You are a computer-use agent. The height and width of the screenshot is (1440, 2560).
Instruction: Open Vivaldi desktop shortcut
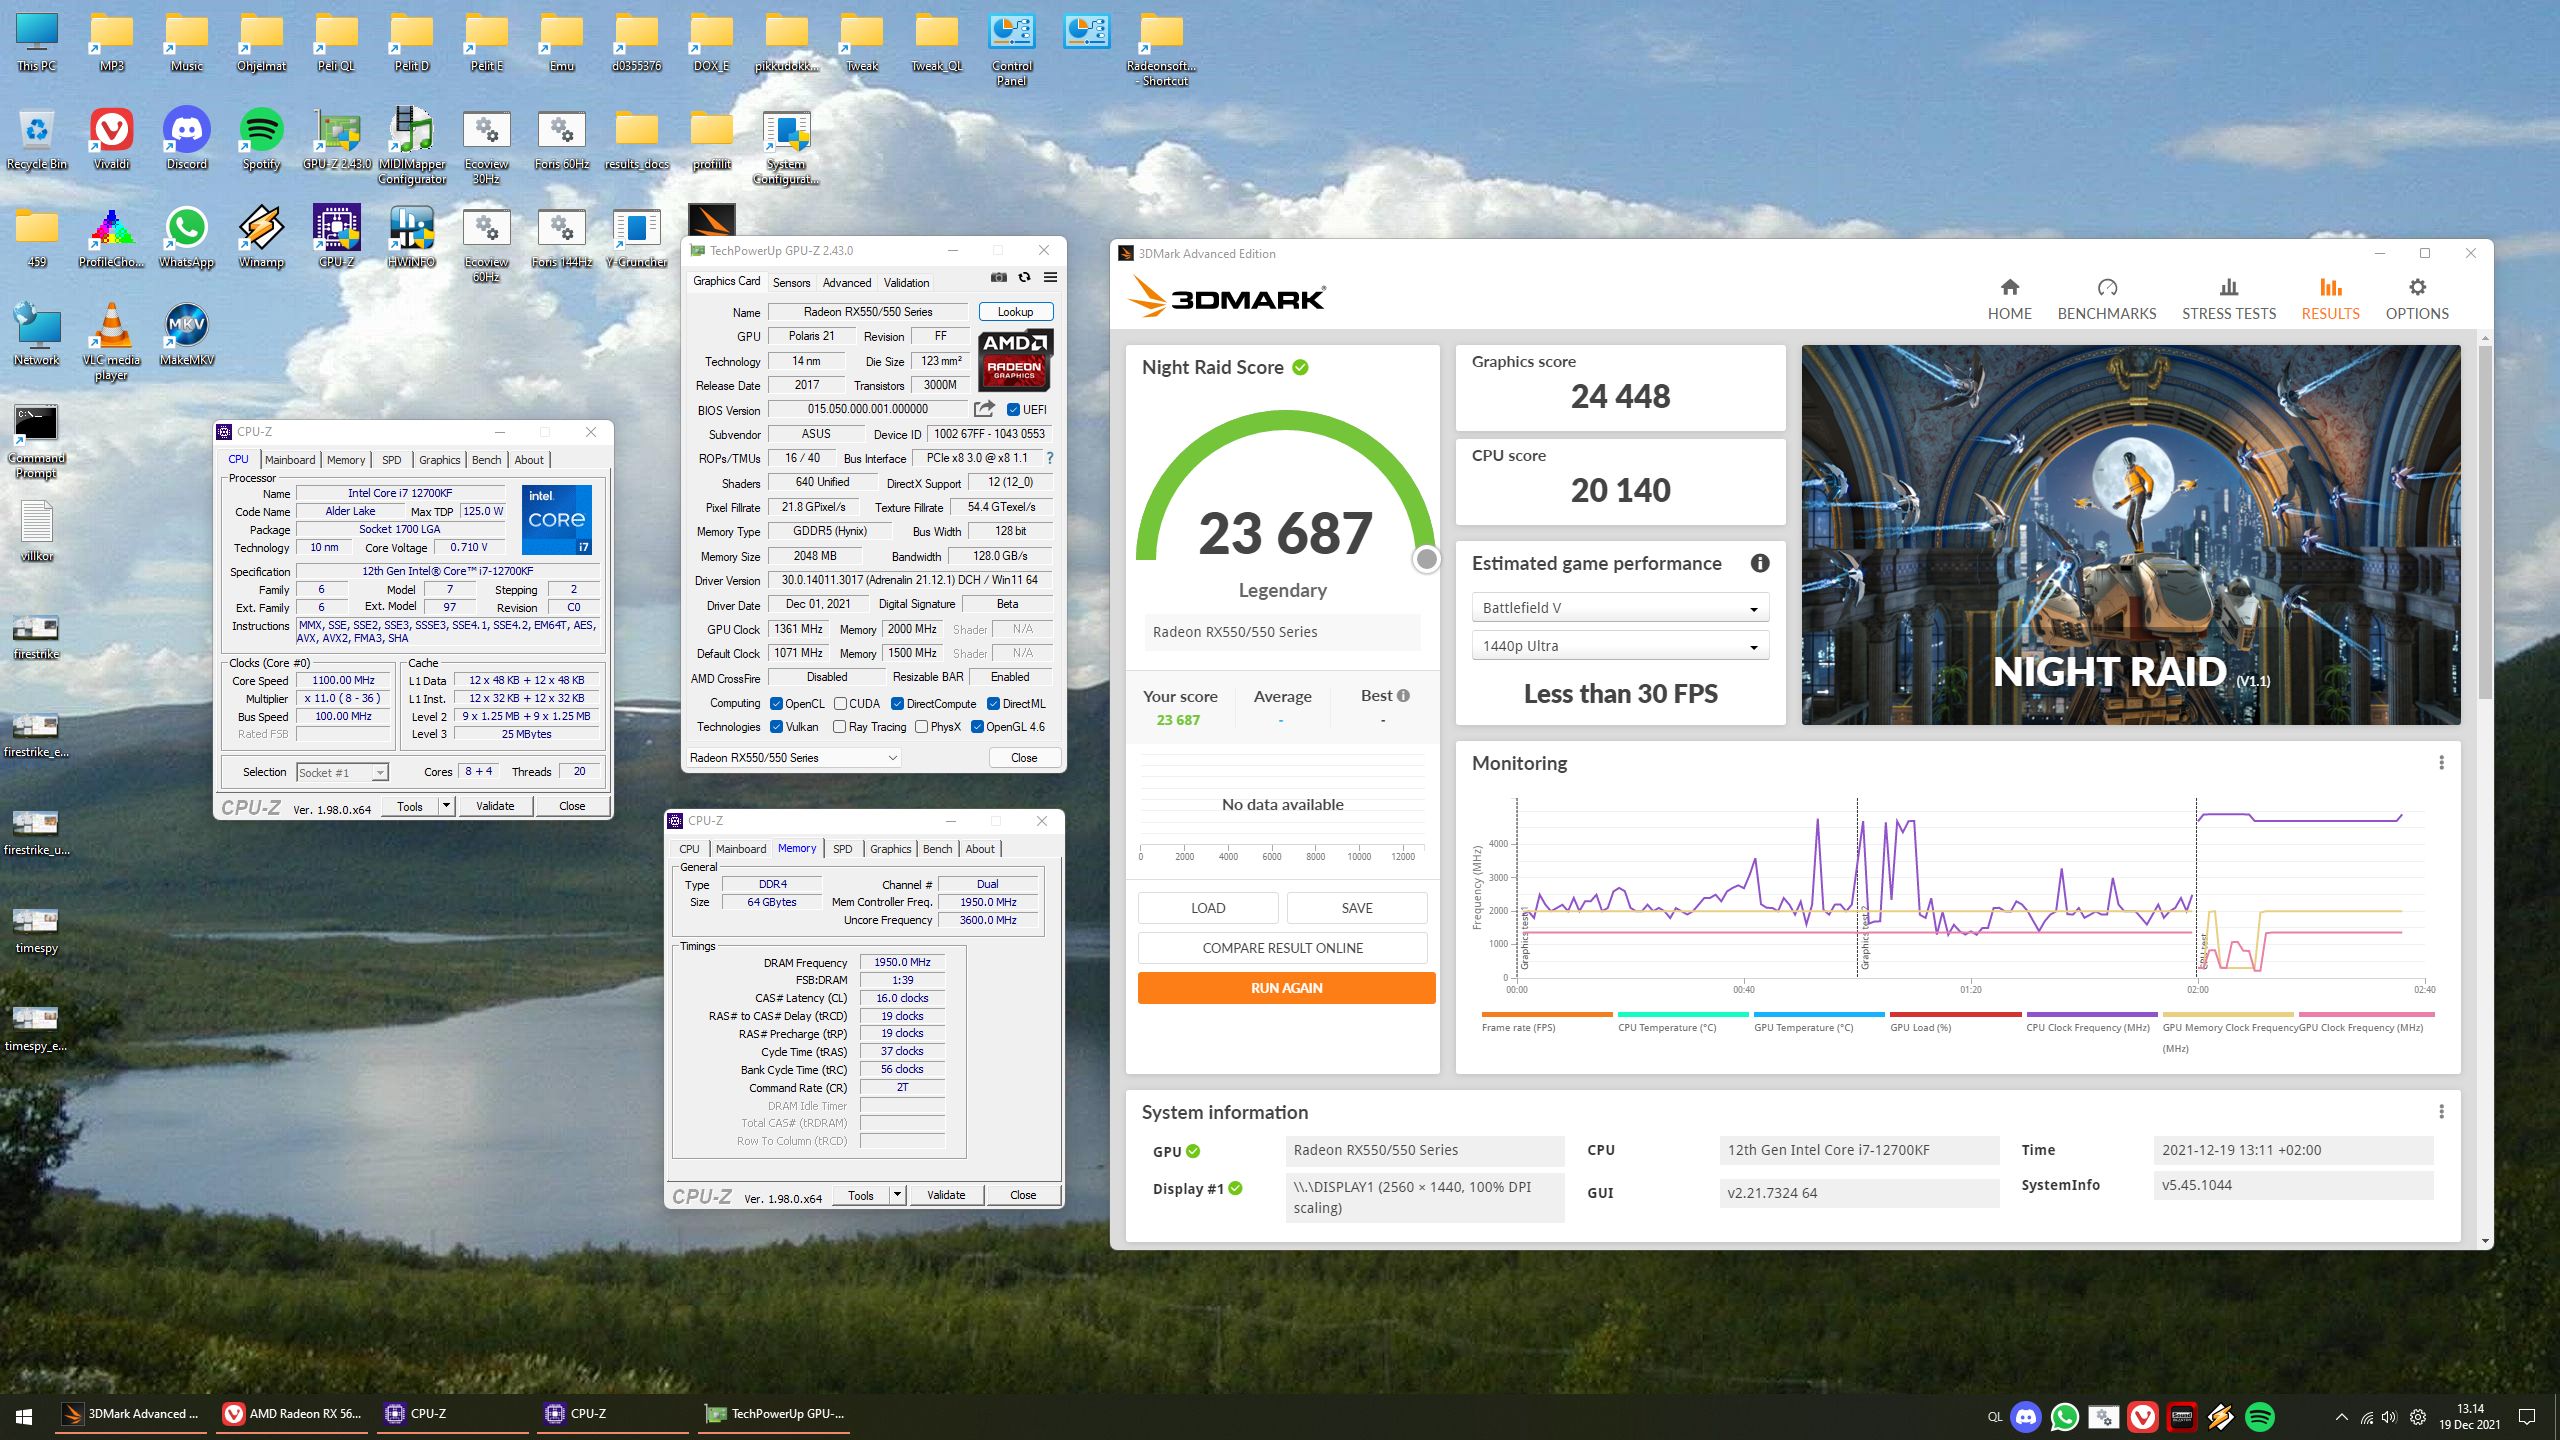(112, 140)
